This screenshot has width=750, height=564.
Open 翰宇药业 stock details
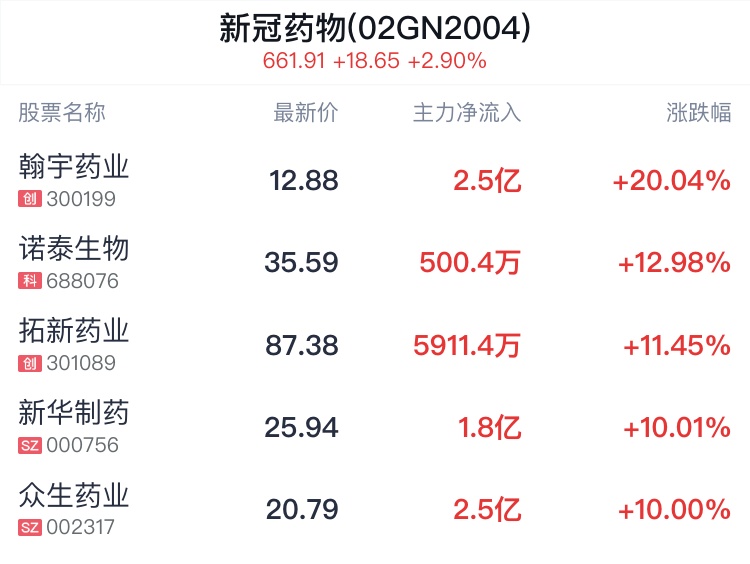(74, 167)
